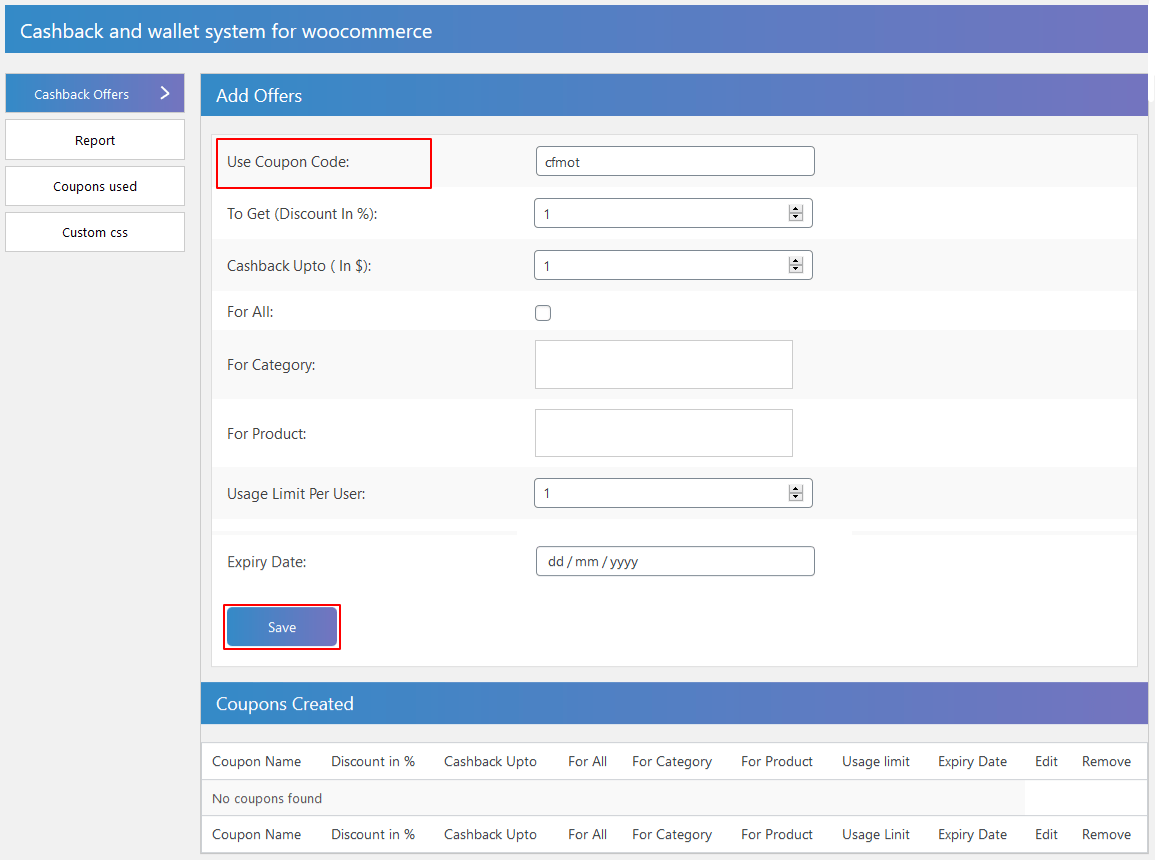Click the For Category selection box
Image resolution: width=1155 pixels, height=860 pixels.
pos(664,364)
